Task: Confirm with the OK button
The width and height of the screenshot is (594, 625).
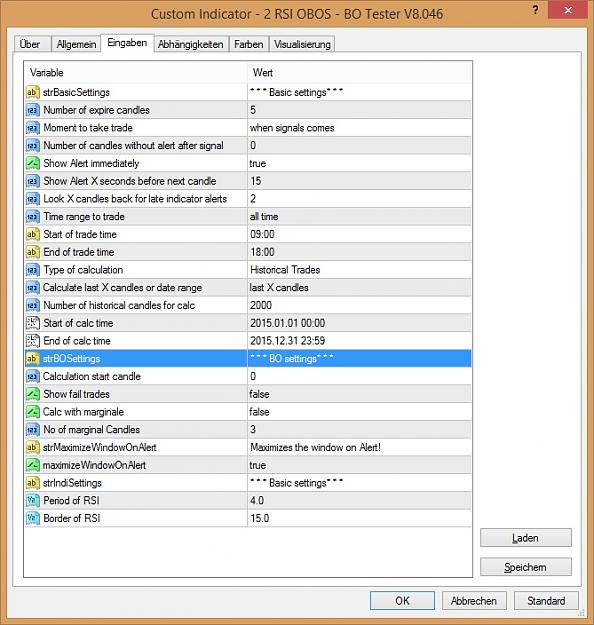Action: pos(402,600)
